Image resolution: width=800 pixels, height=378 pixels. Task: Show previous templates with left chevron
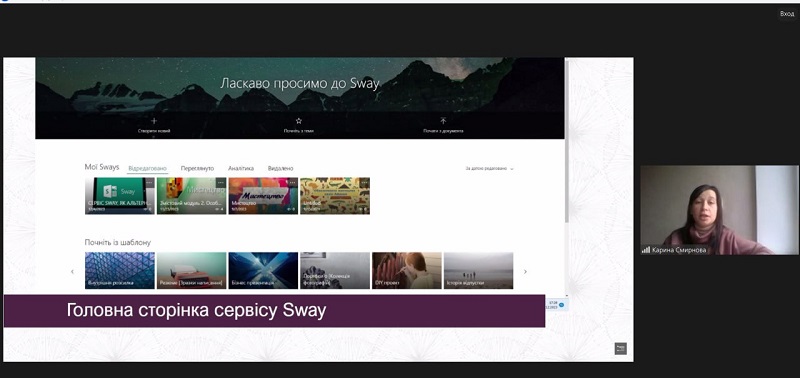coord(72,271)
